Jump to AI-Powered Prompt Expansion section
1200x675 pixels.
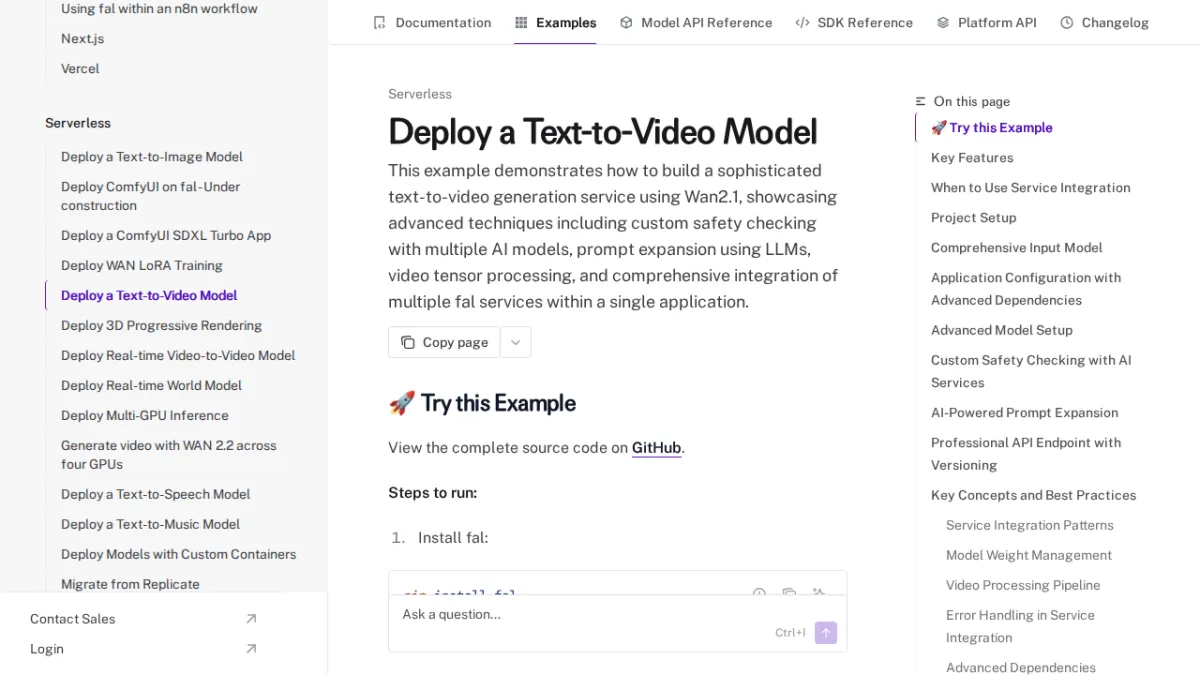click(x=1024, y=413)
